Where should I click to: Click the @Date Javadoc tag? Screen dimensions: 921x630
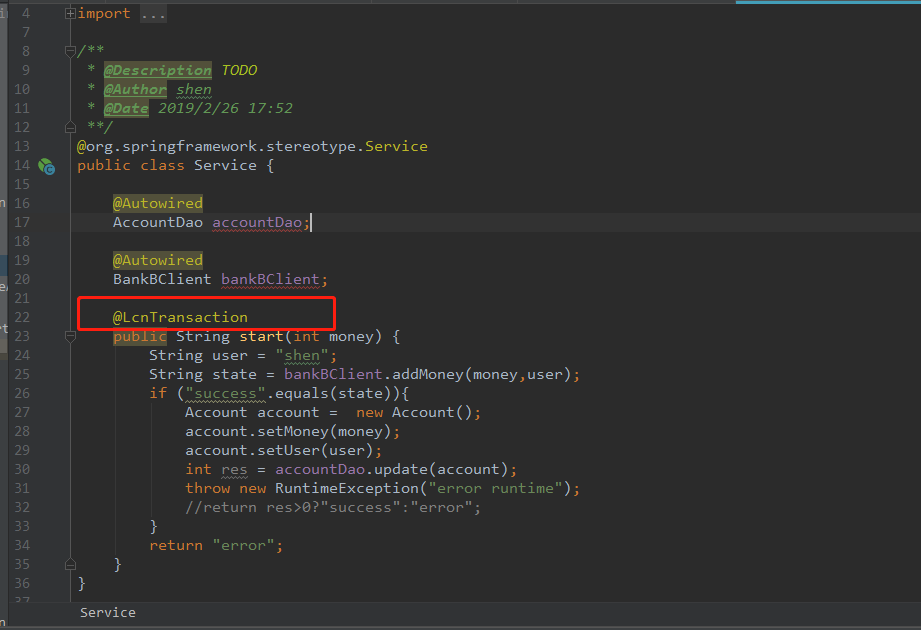point(126,109)
